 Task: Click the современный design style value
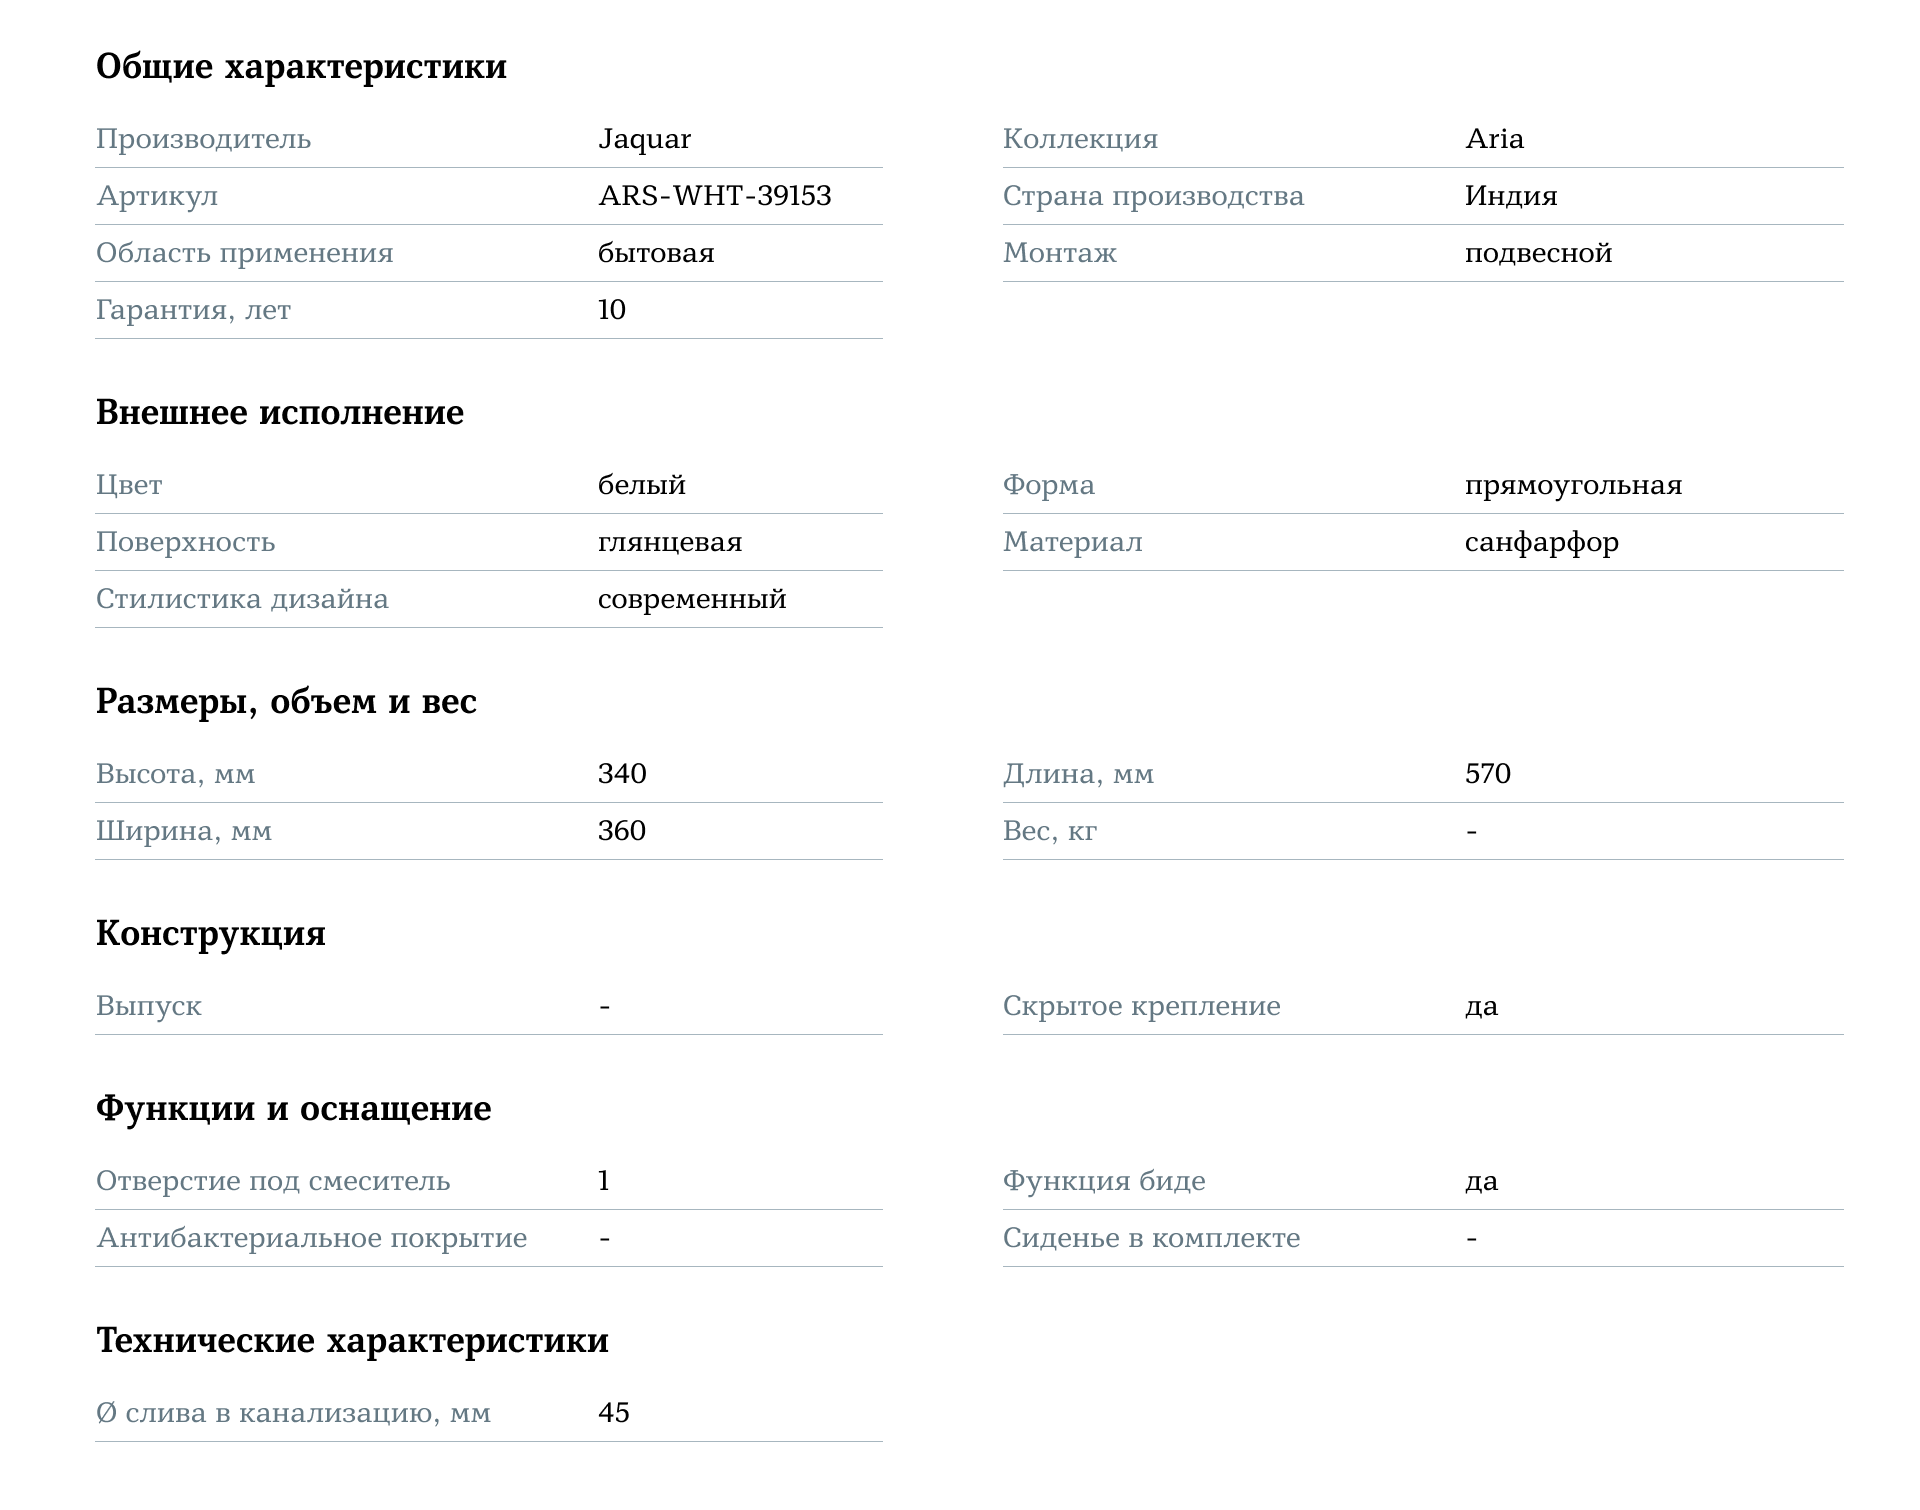point(692,599)
